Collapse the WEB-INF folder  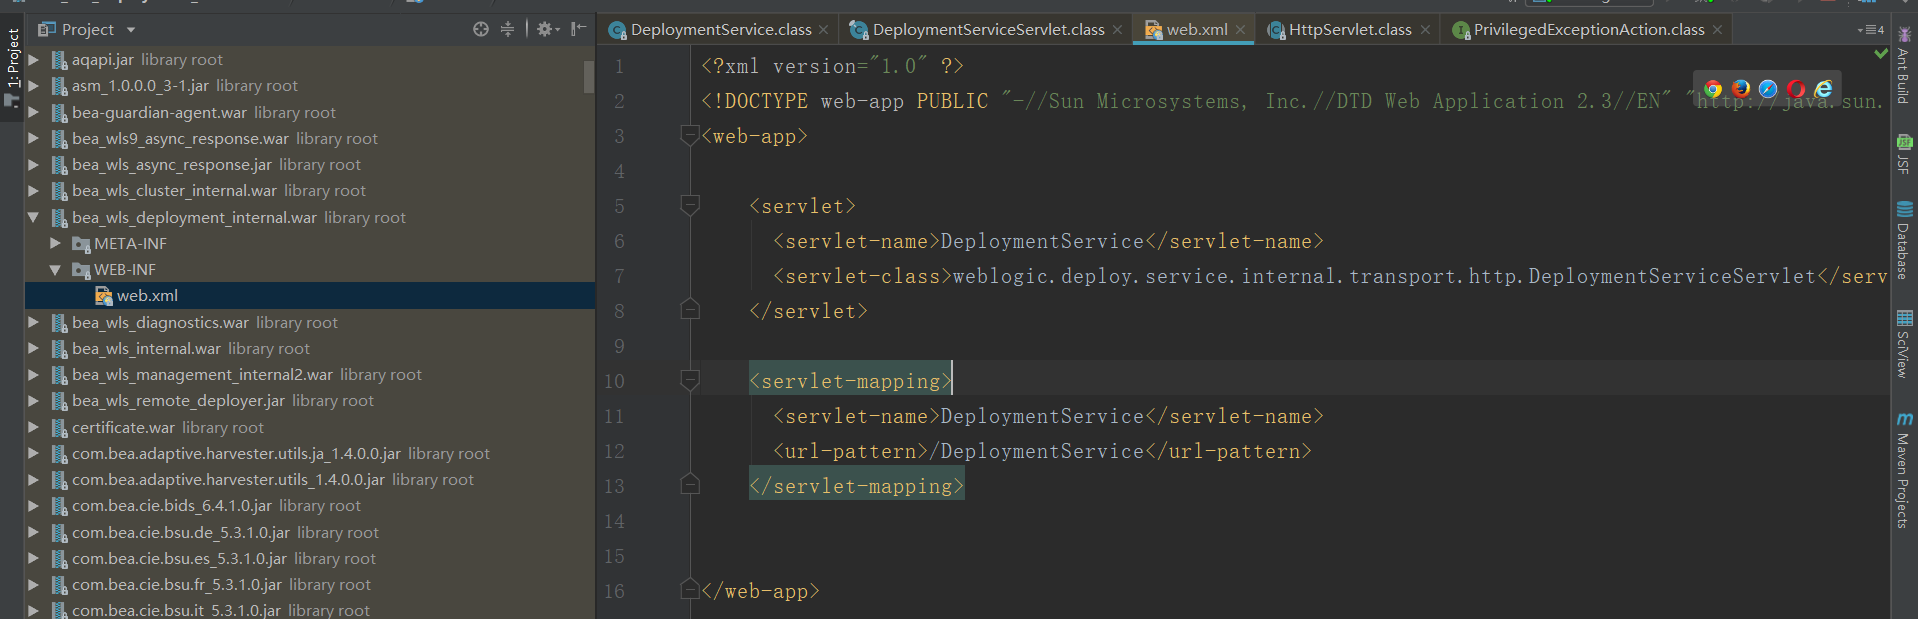coord(56,270)
